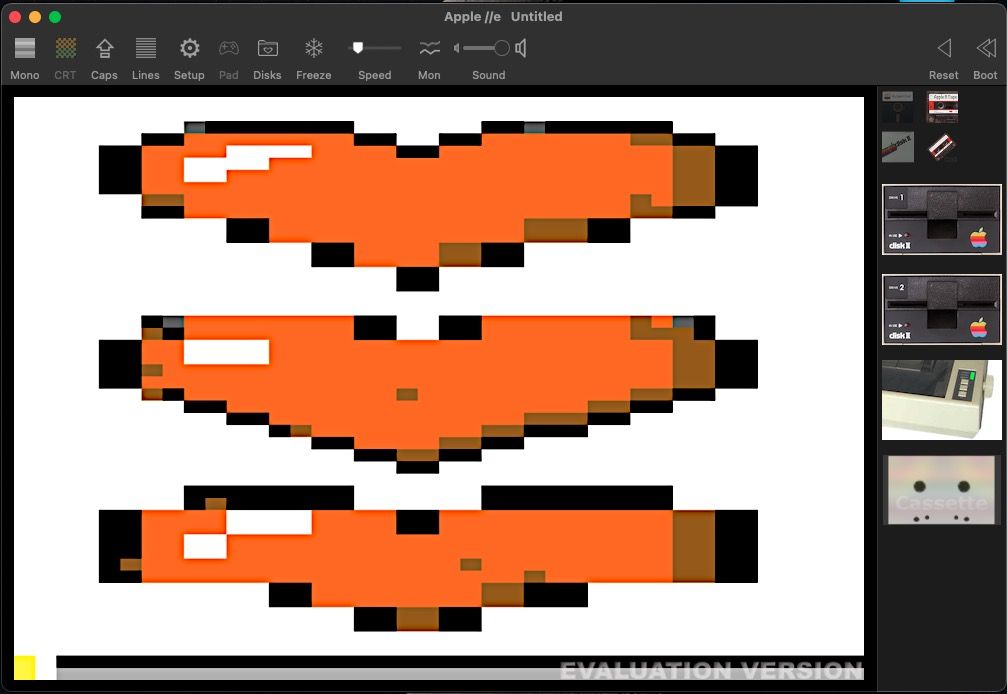Click the Mon waveform icon
Image resolution: width=1007 pixels, height=694 pixels.
click(x=430, y=48)
